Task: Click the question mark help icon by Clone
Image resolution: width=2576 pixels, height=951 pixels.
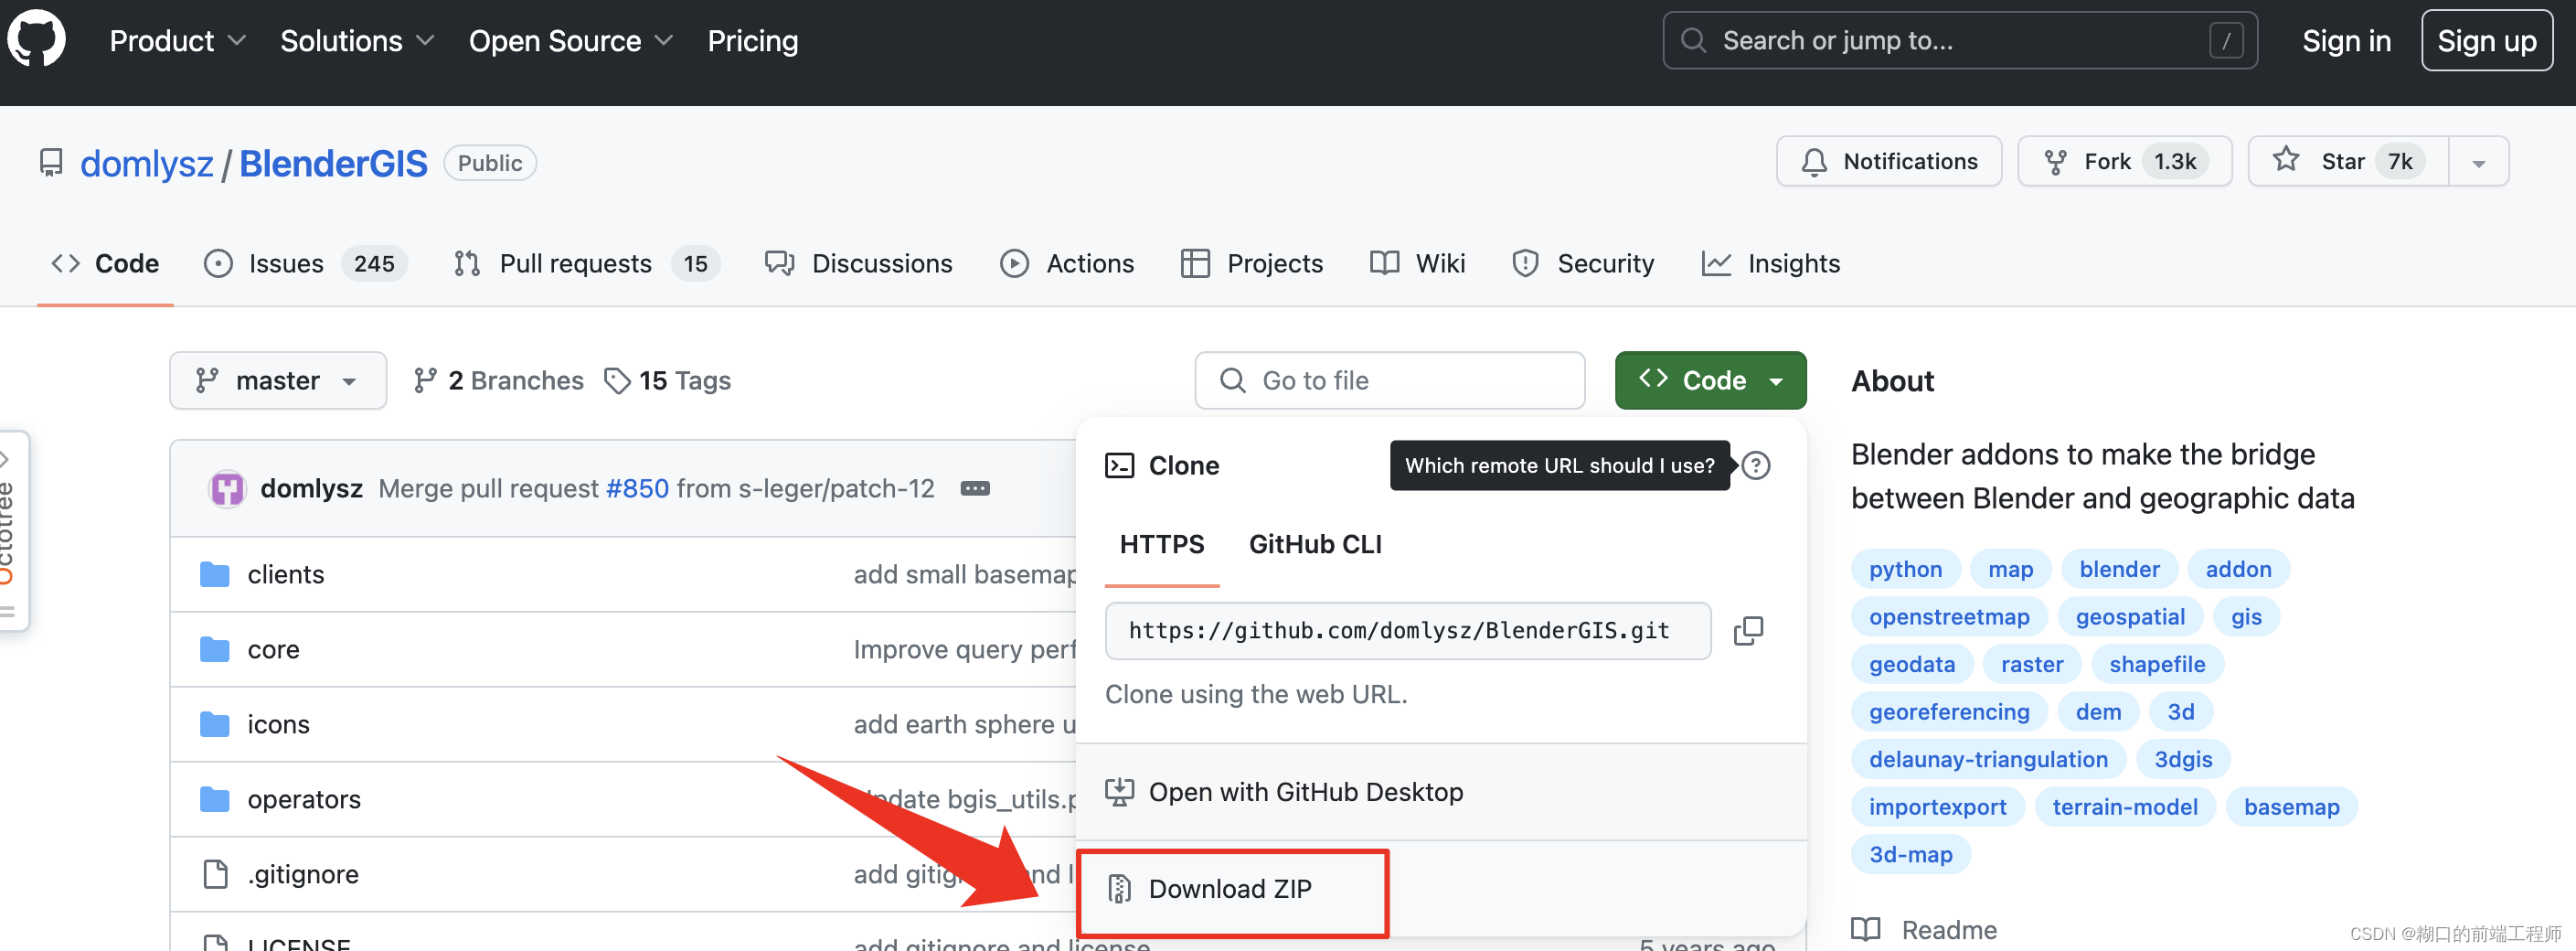Action: (x=1756, y=466)
